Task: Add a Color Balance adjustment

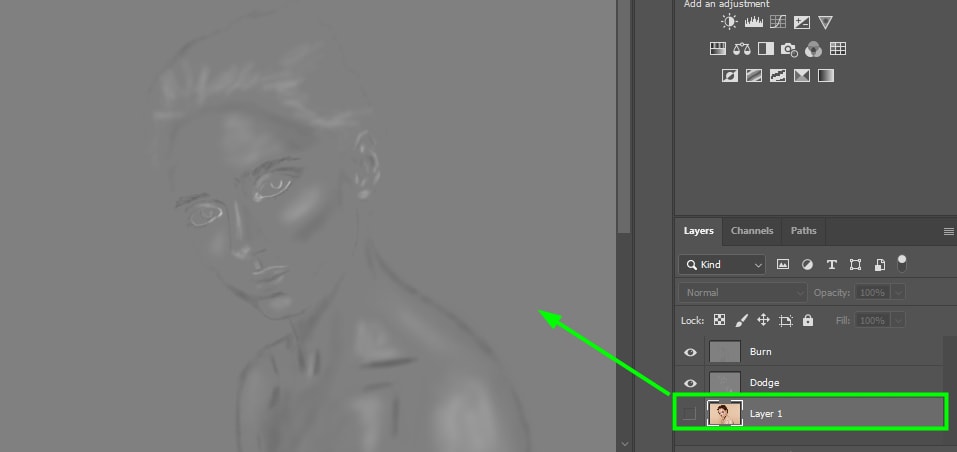Action: [x=742, y=49]
